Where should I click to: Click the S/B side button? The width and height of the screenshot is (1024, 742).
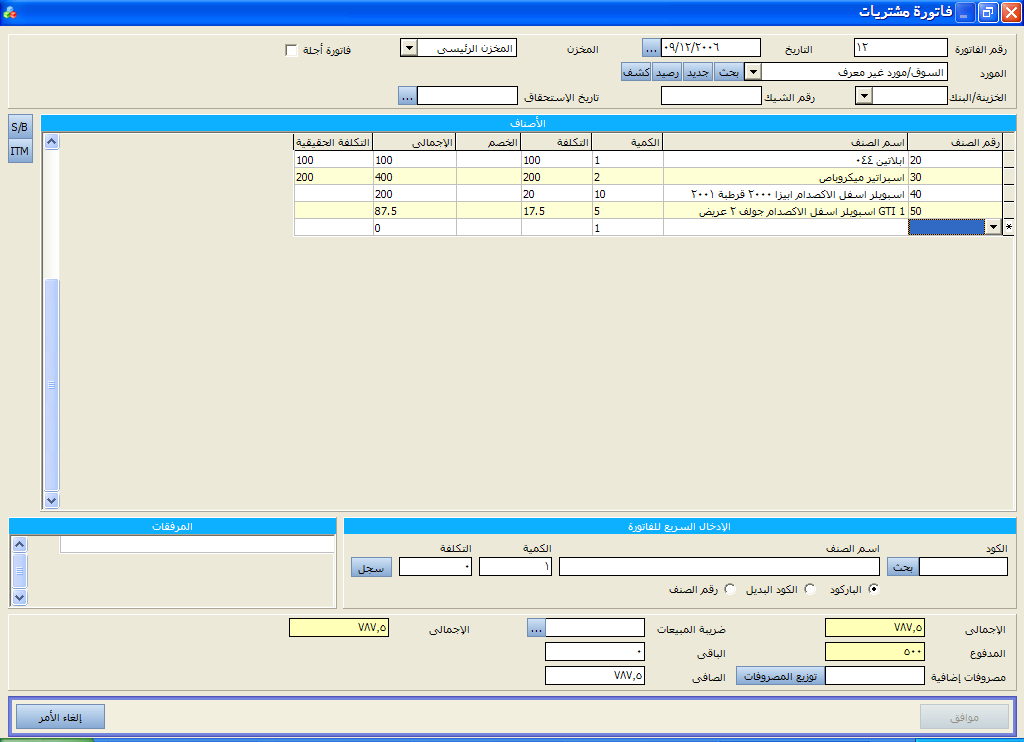20,127
